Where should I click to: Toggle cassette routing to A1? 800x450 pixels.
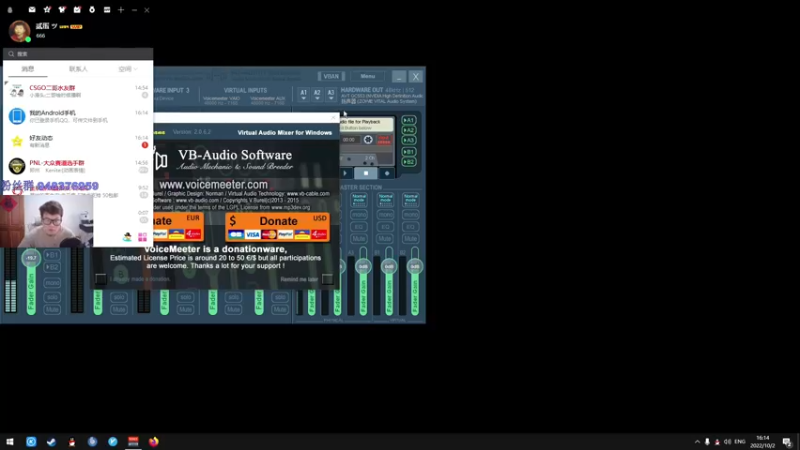click(x=409, y=120)
